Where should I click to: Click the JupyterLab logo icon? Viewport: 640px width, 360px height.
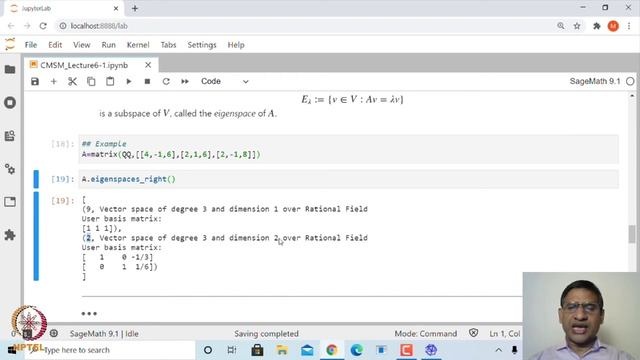[x=10, y=44]
